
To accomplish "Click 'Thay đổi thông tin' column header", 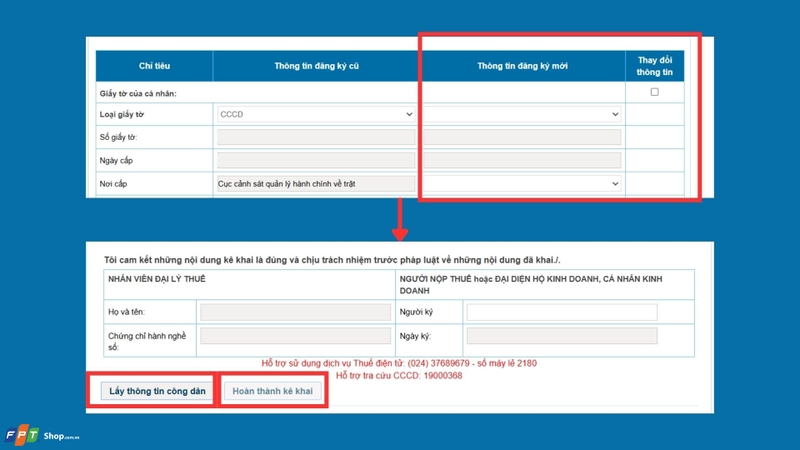I will click(x=655, y=66).
